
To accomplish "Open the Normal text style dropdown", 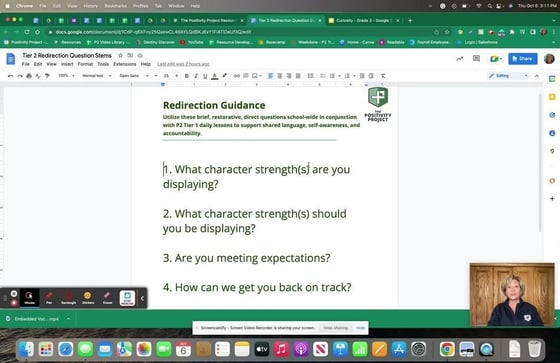I will 96,76.
